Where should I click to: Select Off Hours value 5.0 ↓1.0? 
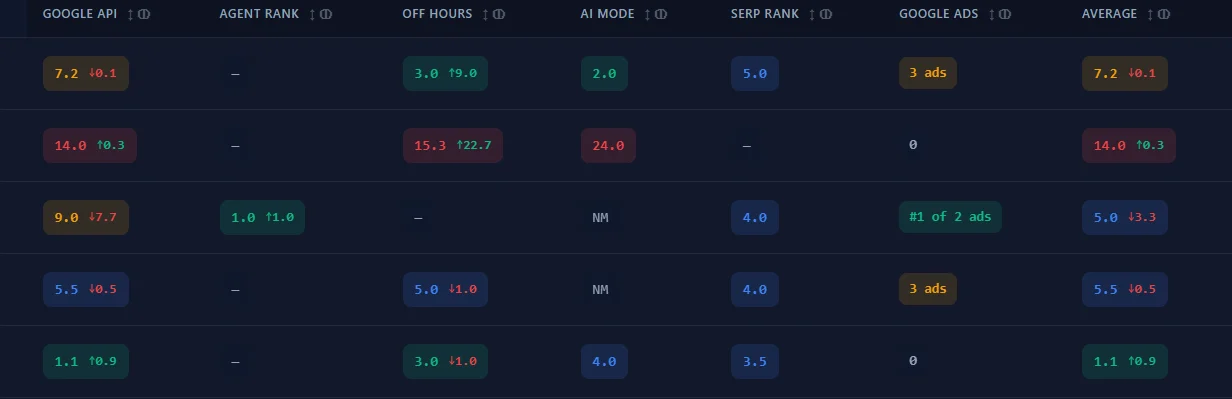tap(445, 289)
